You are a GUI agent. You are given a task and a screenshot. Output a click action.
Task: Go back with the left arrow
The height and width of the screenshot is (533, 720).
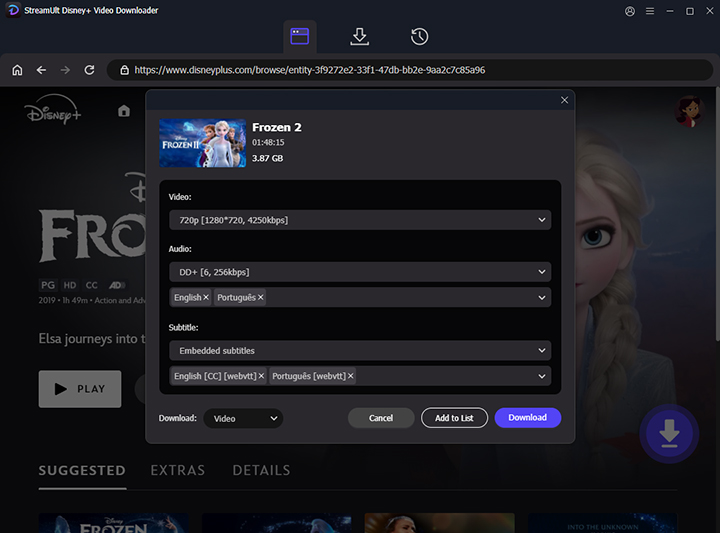41,71
